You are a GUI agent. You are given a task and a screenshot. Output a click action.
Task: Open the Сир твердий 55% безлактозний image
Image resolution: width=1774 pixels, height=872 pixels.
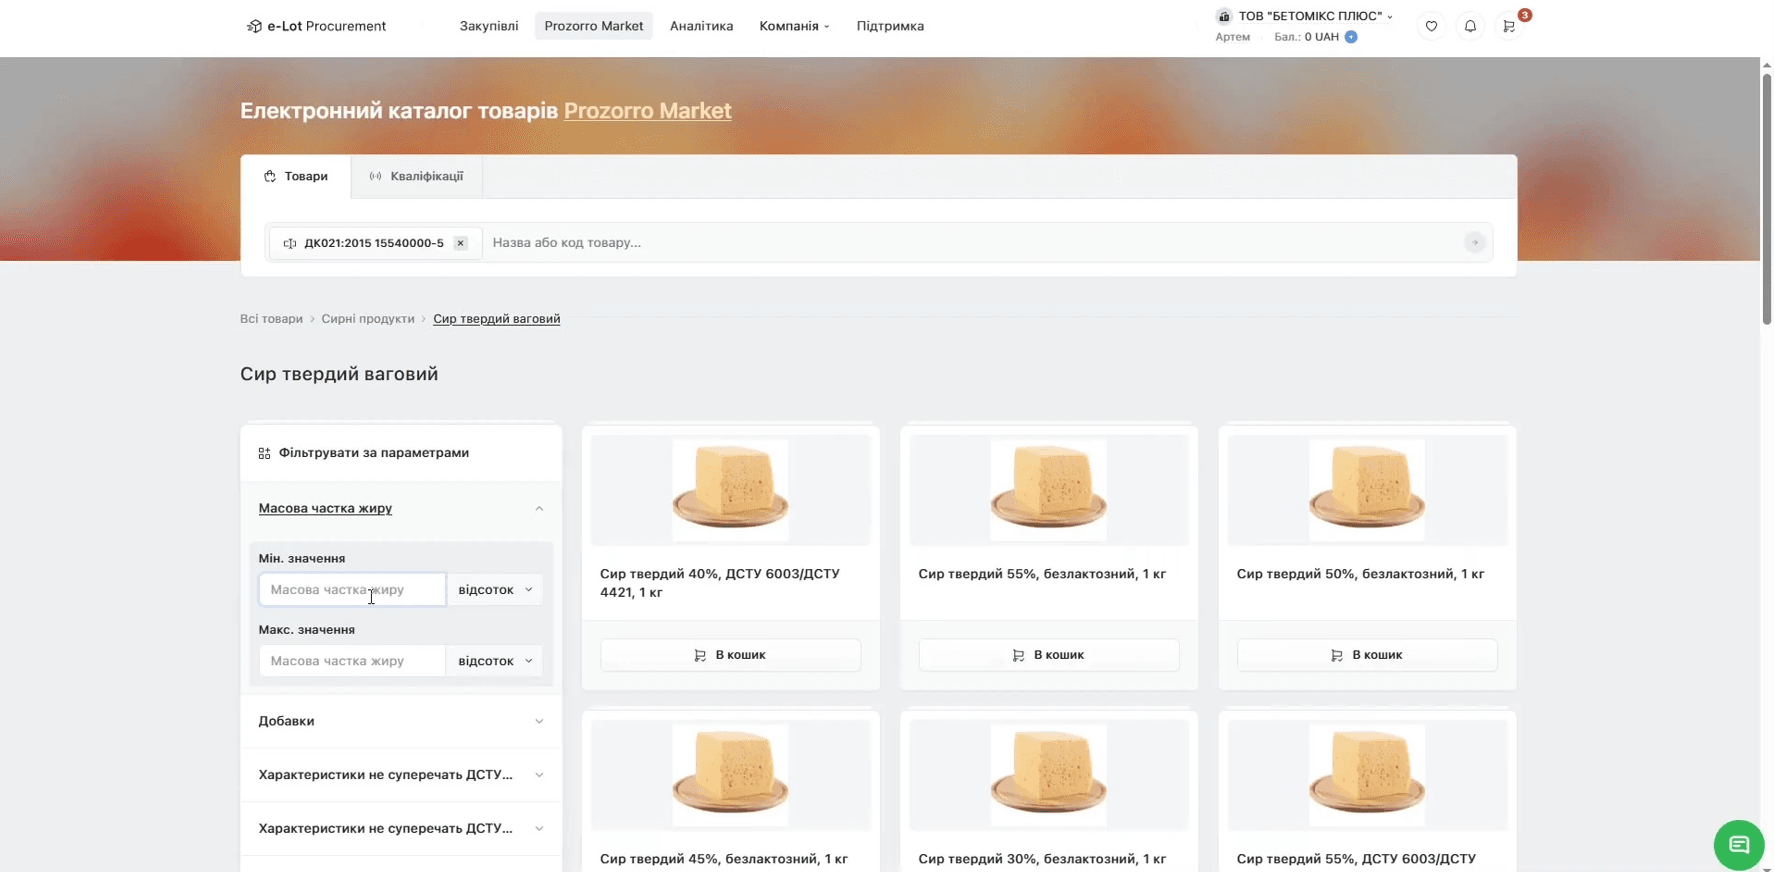1049,490
